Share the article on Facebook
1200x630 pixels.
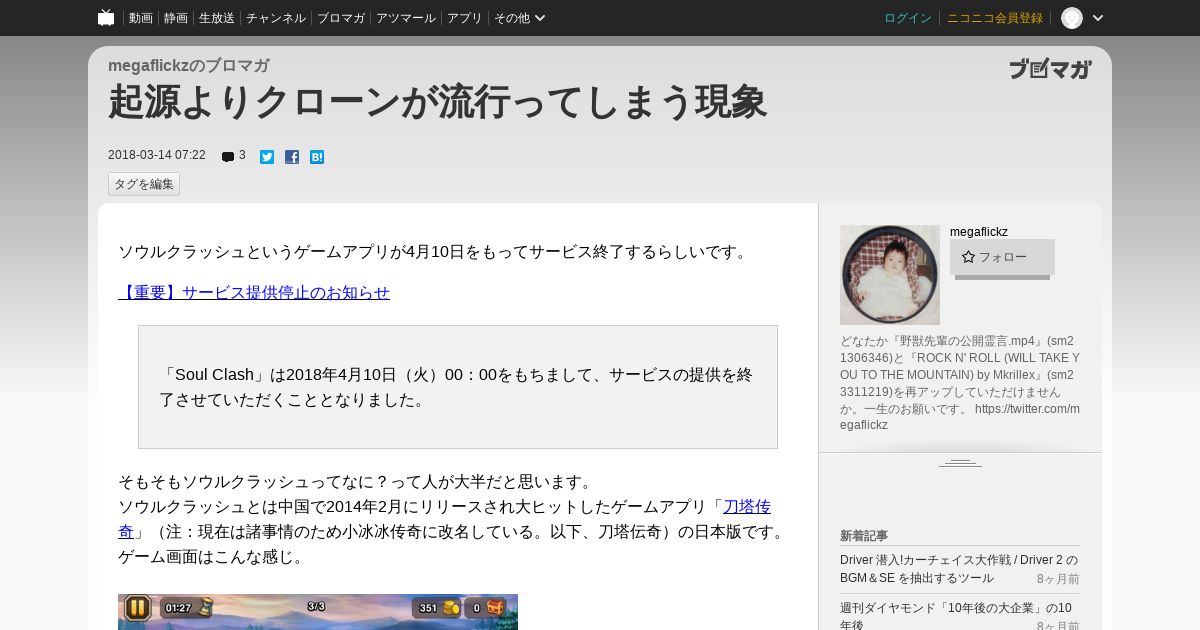point(292,157)
